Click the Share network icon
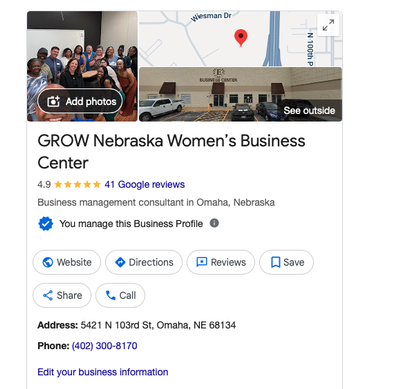Screen dimensions: 400x389 (48, 295)
